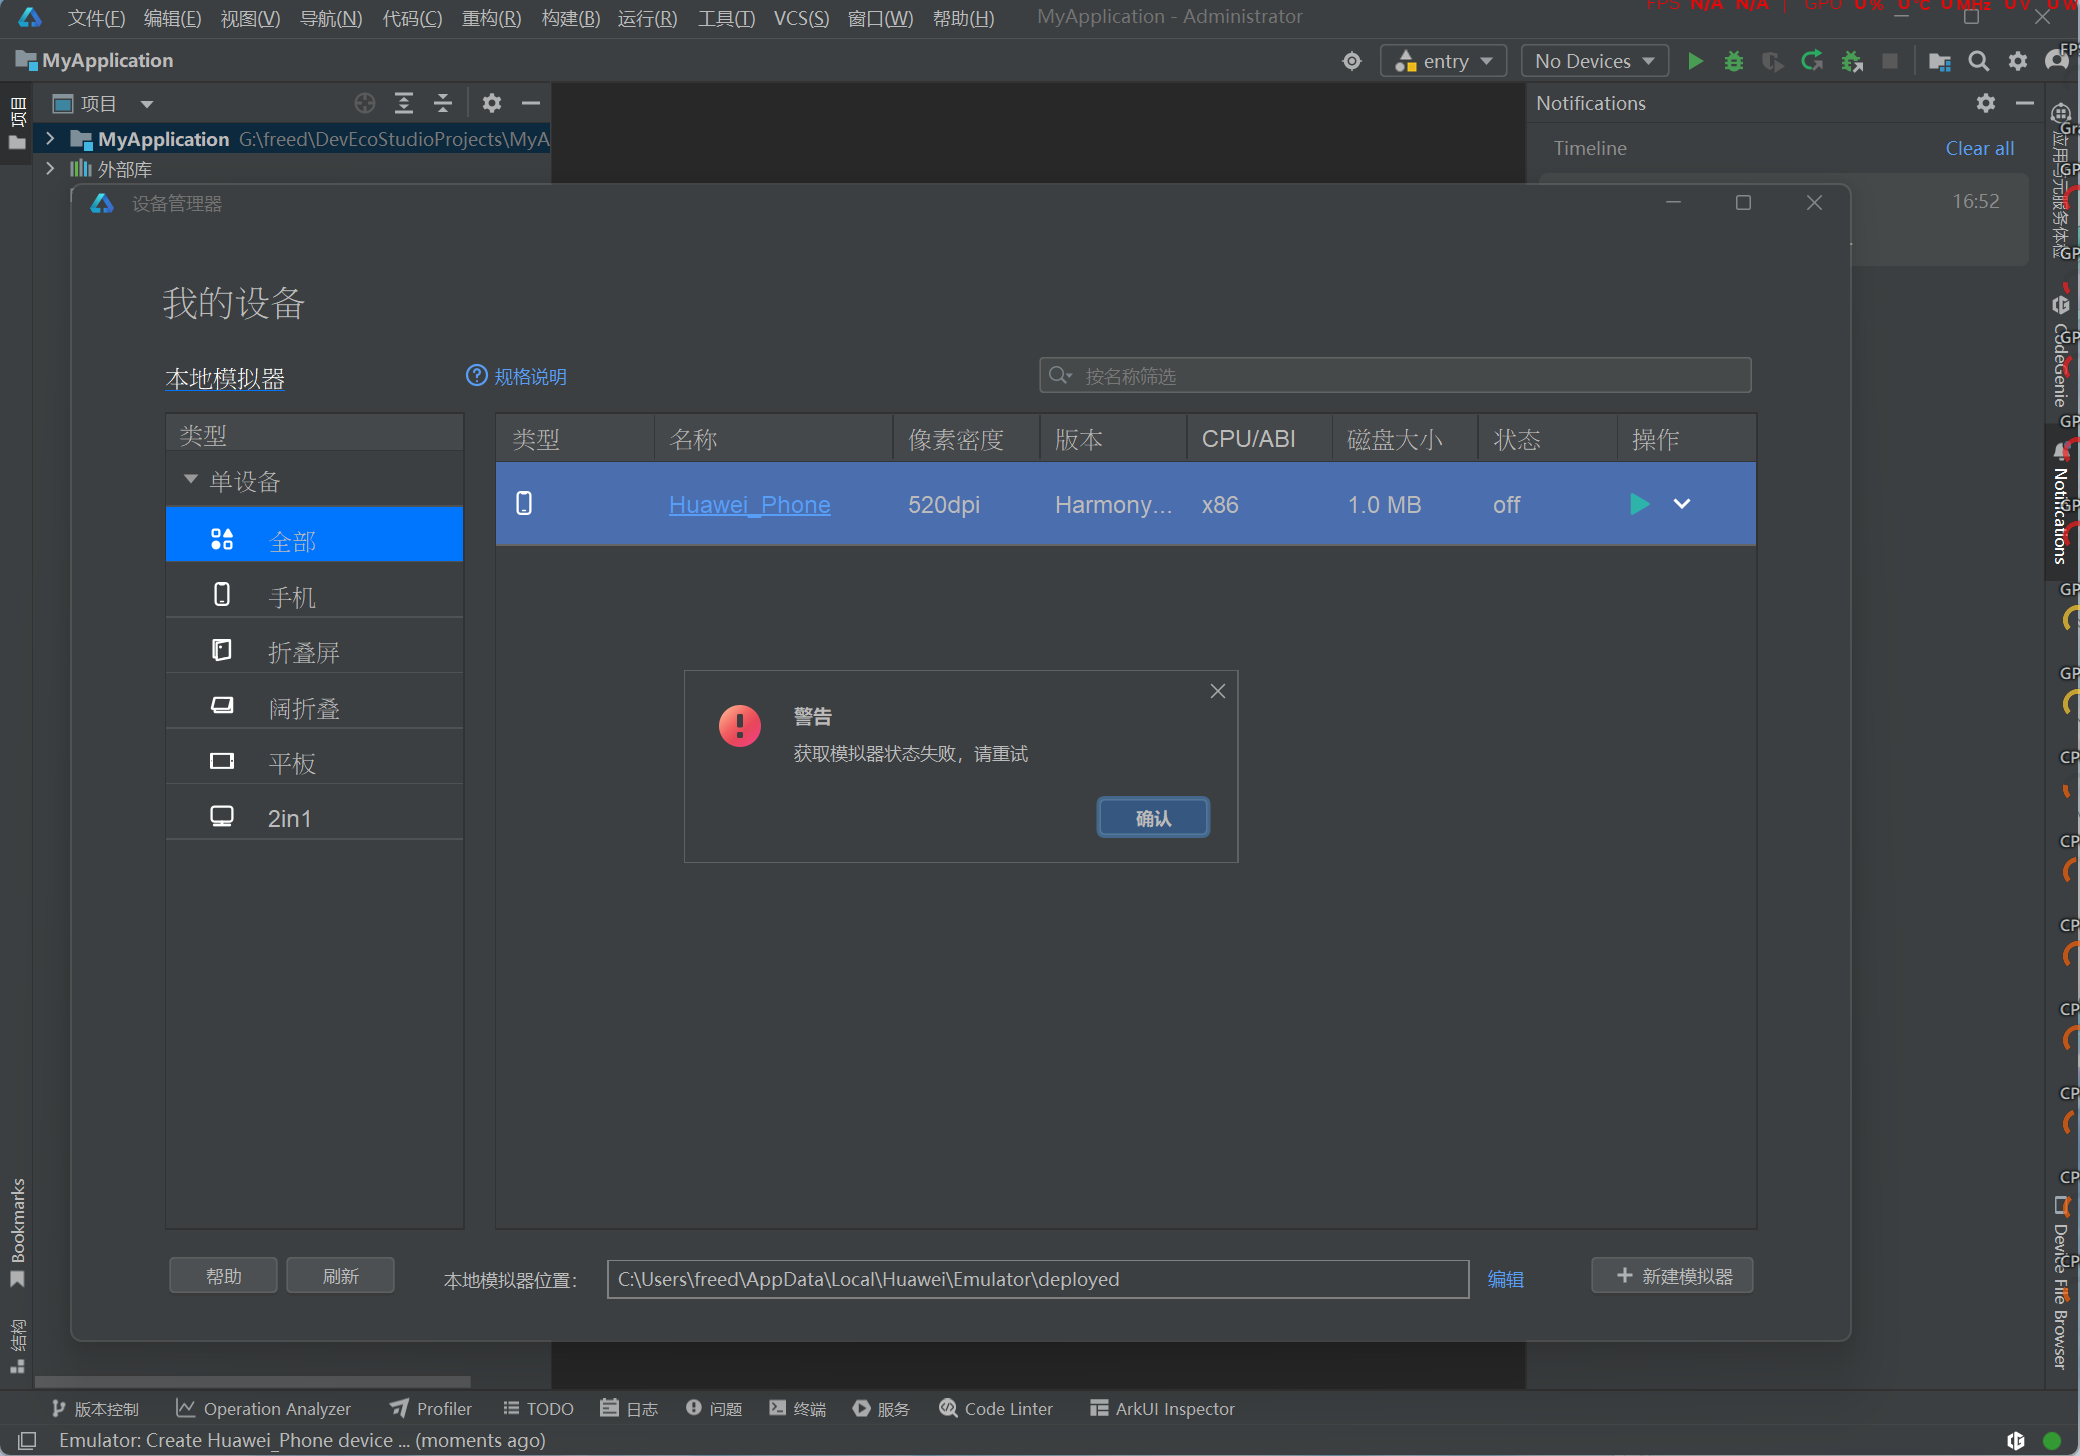Click the phone type icon in Huawei_Phone row
Image resolution: width=2080 pixels, height=1456 pixels.
[524, 503]
